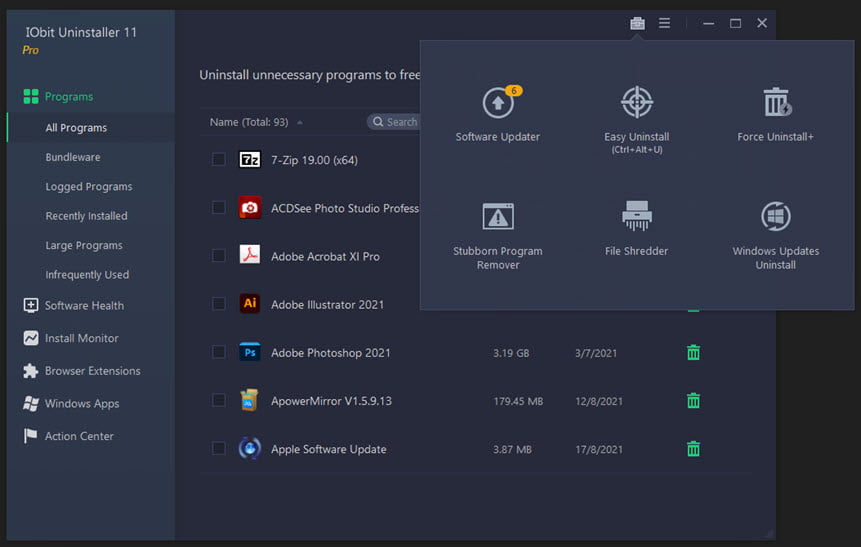
Task: Show Infrequently Used programs
Action: [x=87, y=275]
